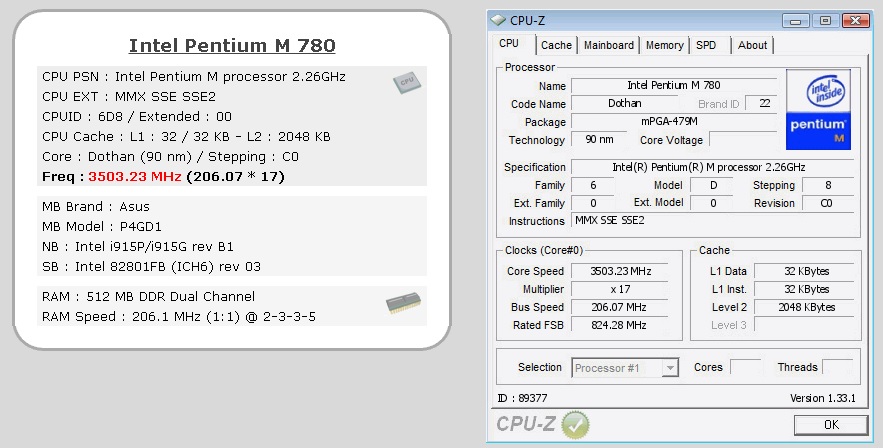The width and height of the screenshot is (883, 448).
Task: Click the NB : Intel i915P/i915G line
Action: 138,247
